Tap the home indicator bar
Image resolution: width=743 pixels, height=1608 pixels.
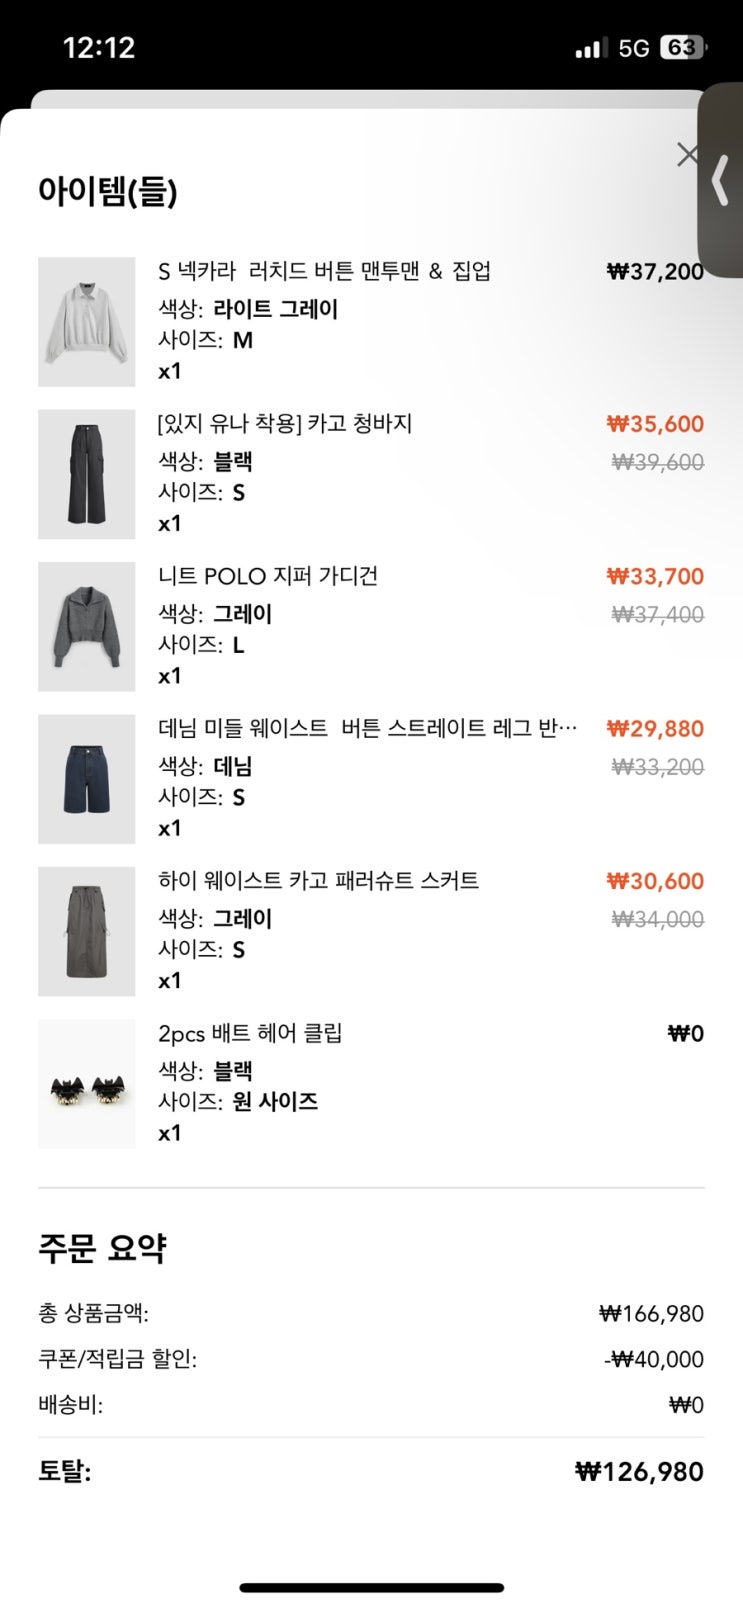371,1587
